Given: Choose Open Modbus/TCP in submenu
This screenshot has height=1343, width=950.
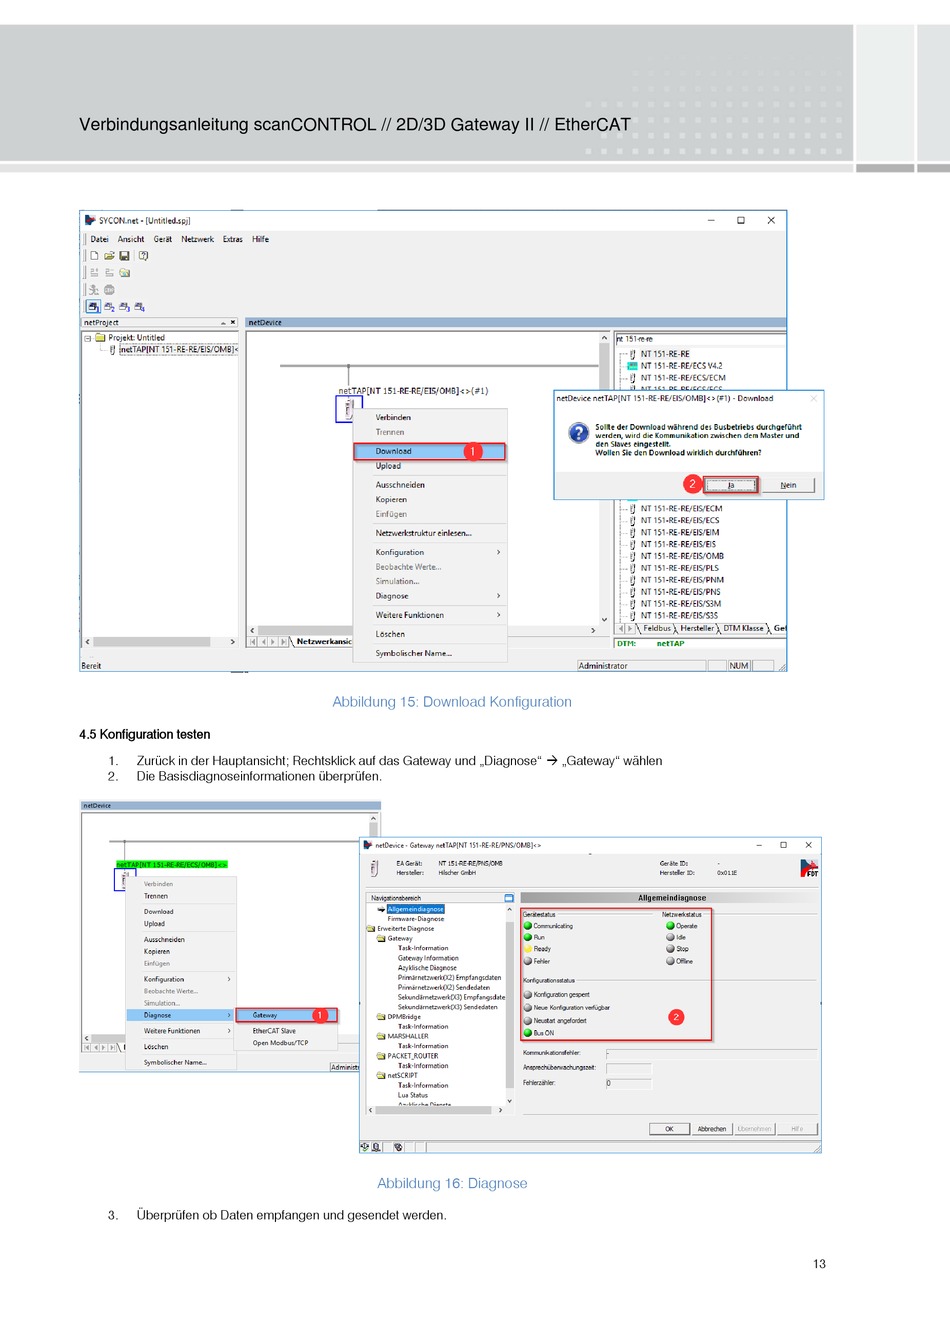Looking at the screenshot, I should [x=280, y=1043].
